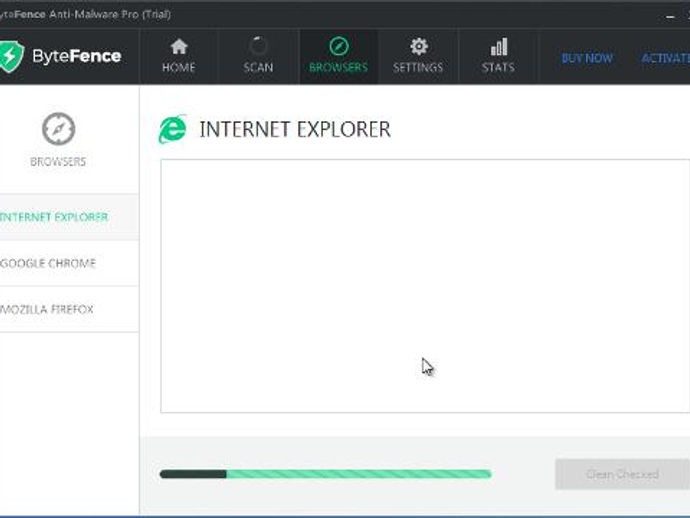
Task: Switch to the SCAN tab label
Action: coord(258,67)
